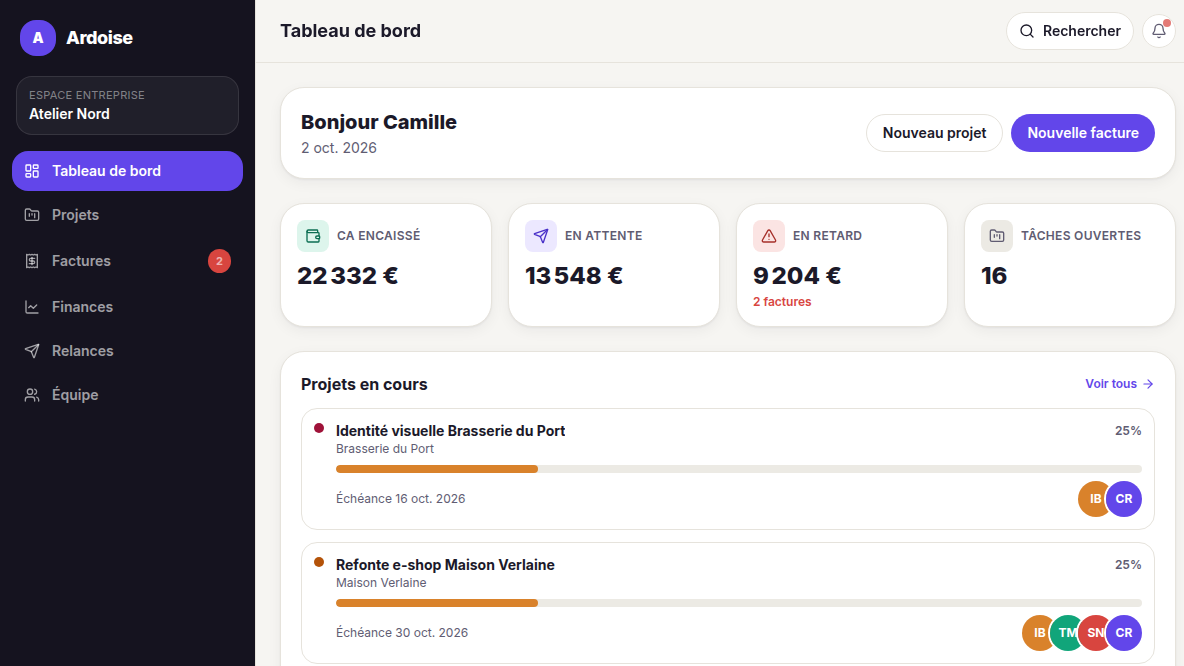Click Échéance 30 oct. 2026 text
The width and height of the screenshot is (1184, 666).
click(402, 633)
